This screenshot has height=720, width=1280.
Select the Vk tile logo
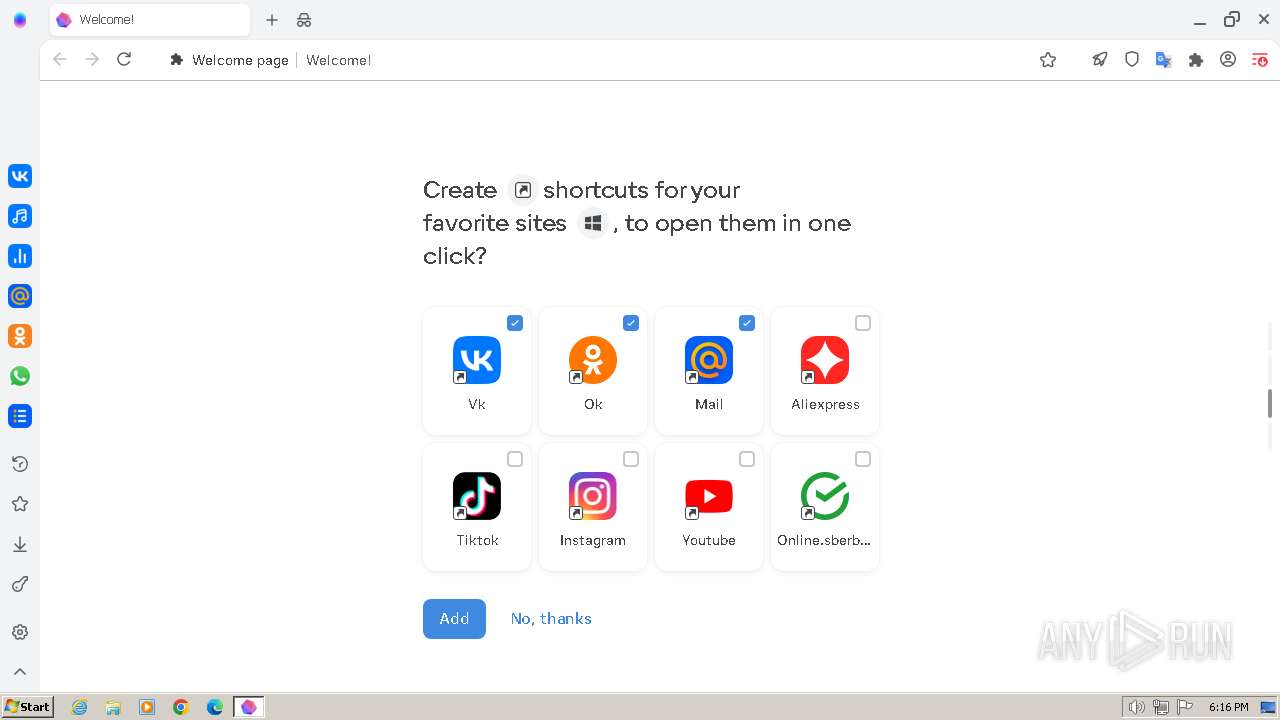[477, 360]
